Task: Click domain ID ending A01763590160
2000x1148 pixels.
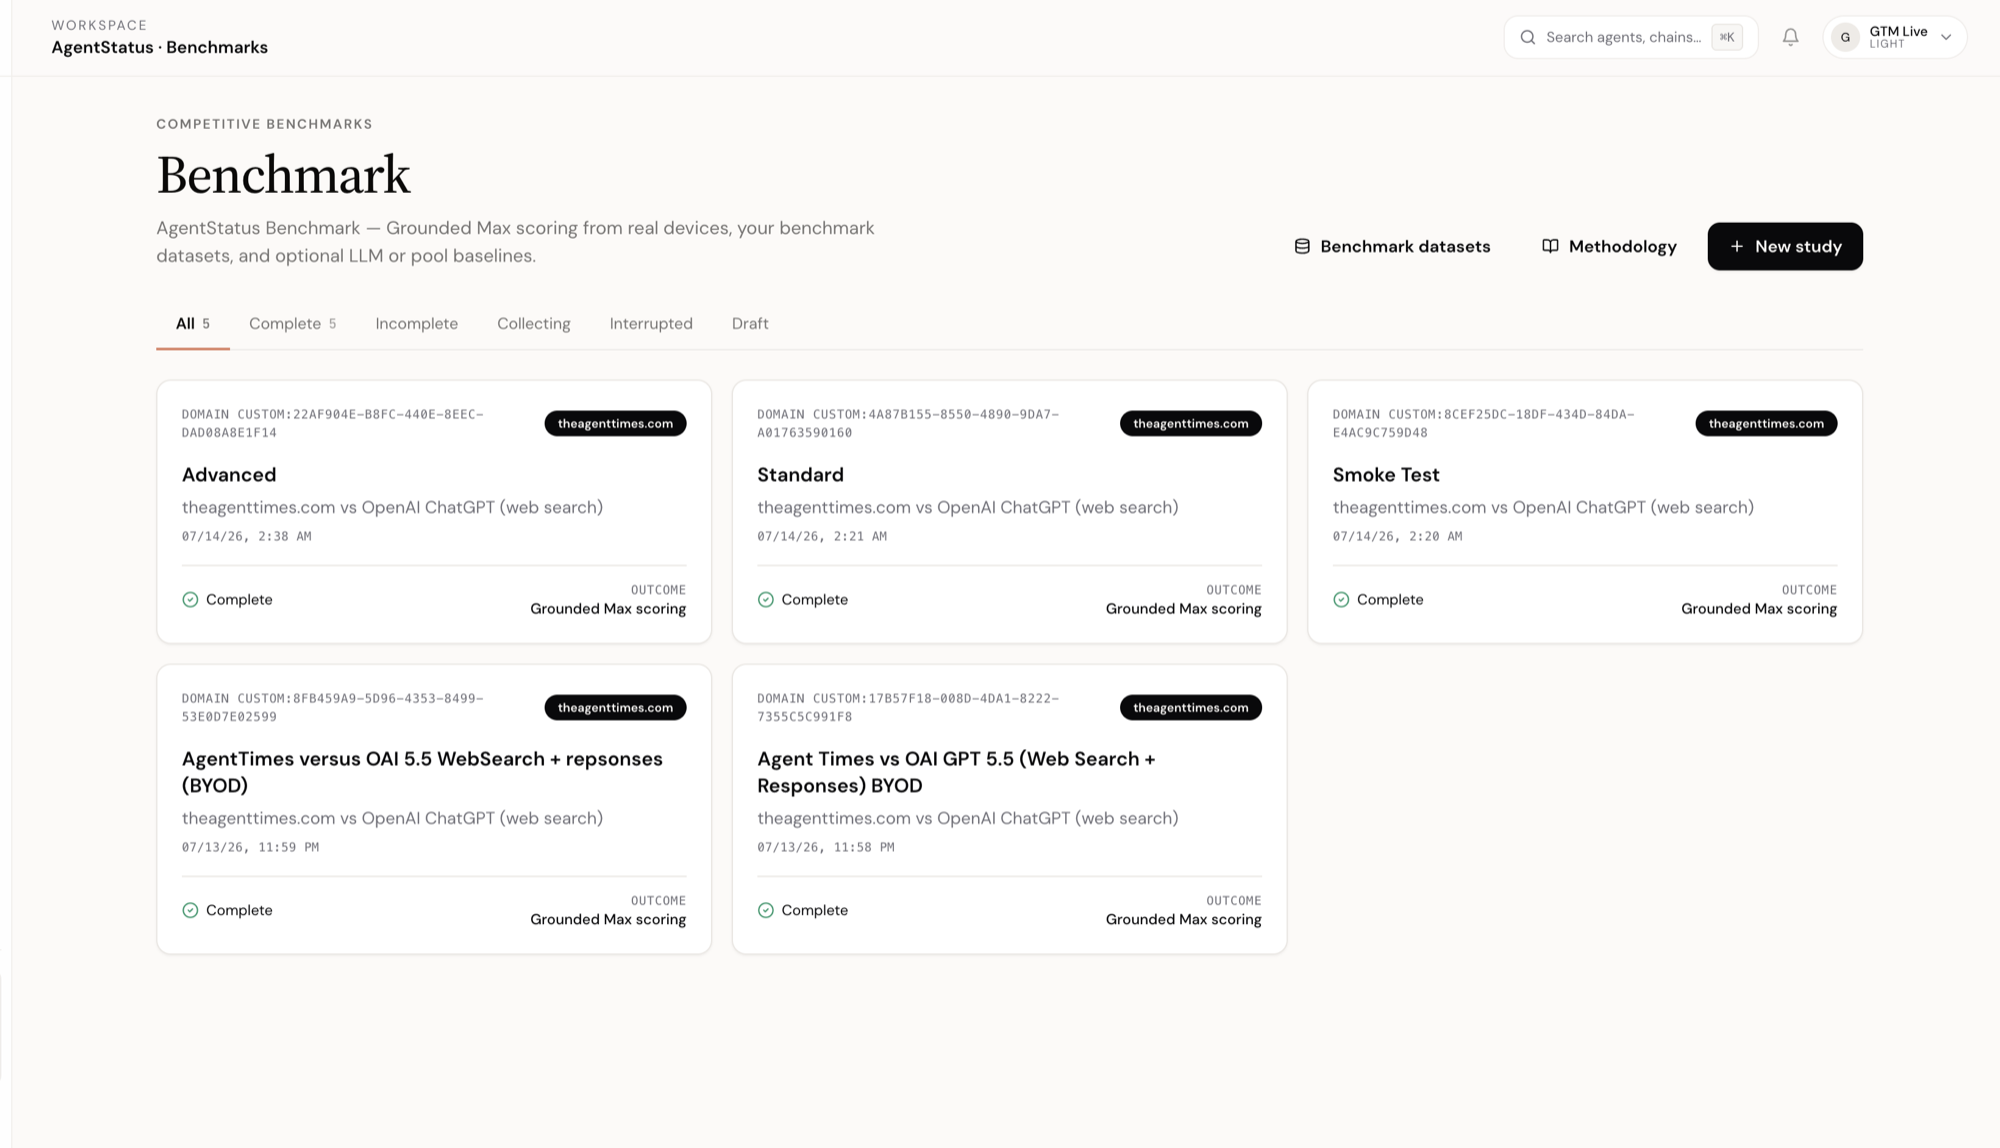Action: (x=908, y=423)
